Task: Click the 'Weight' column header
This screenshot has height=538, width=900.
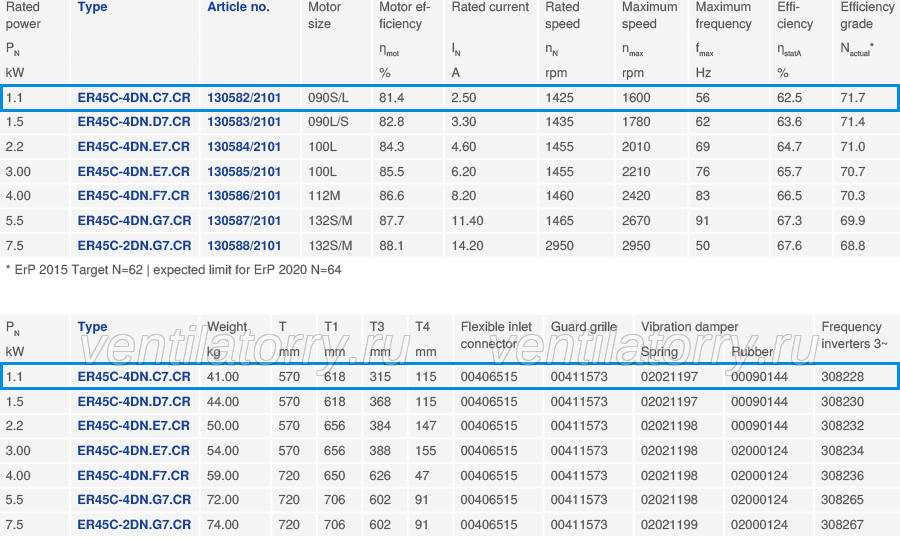Action: [x=227, y=327]
